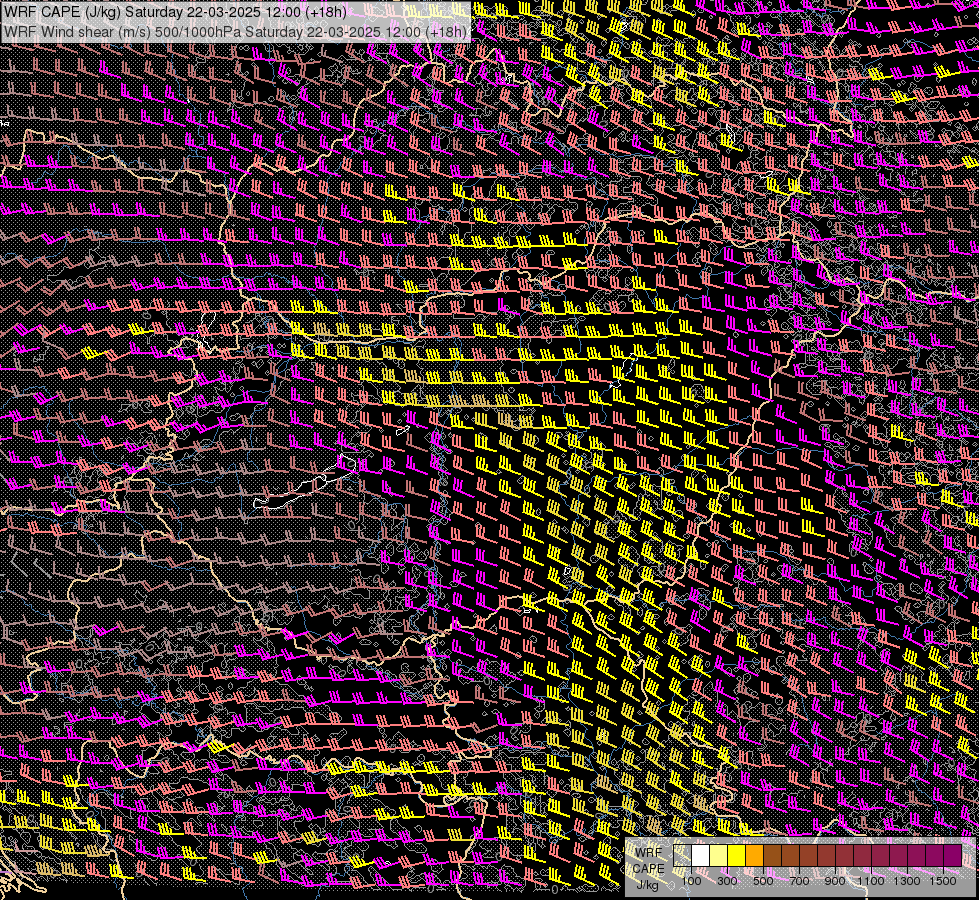The image size is (979, 900).
Task: Select the 'WRF Wind shear (m/s)' title line
Action: 235,31
